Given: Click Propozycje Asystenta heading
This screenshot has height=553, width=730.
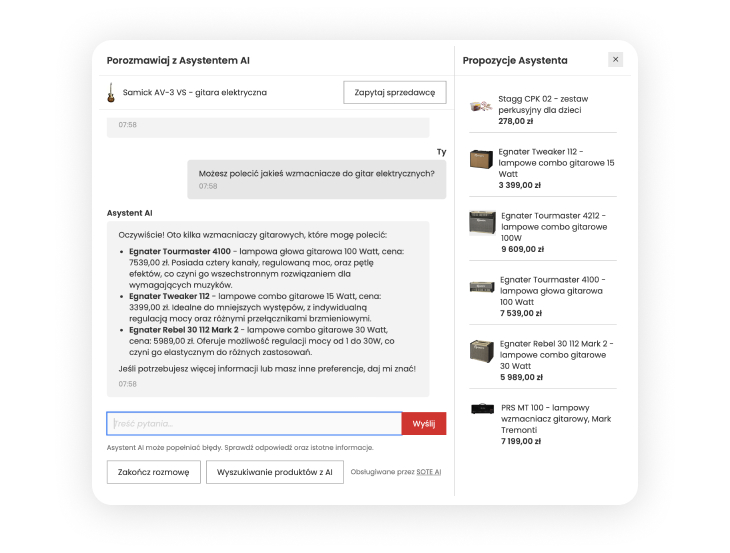Looking at the screenshot, I should [515, 61].
